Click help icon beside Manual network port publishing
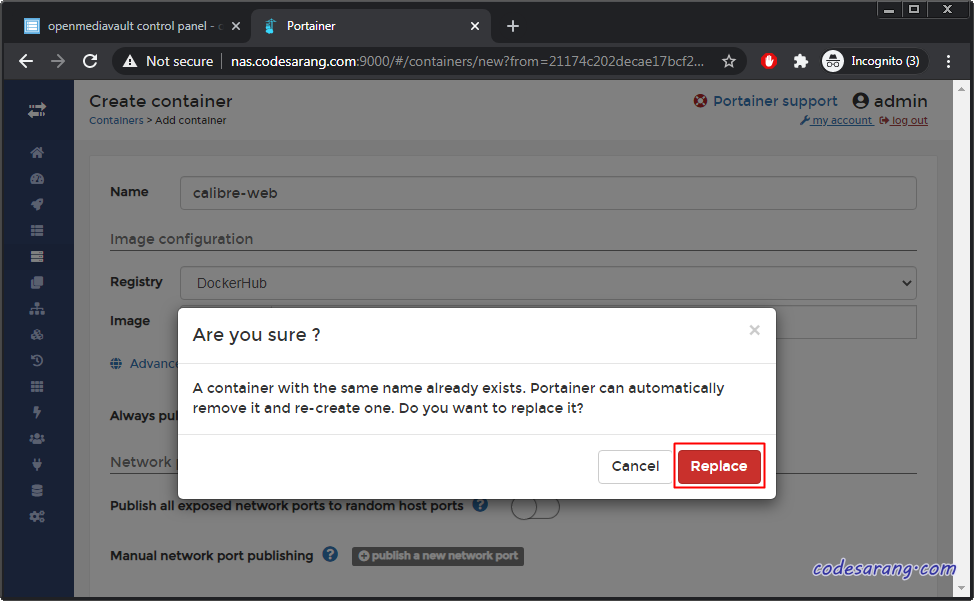 tap(330, 554)
